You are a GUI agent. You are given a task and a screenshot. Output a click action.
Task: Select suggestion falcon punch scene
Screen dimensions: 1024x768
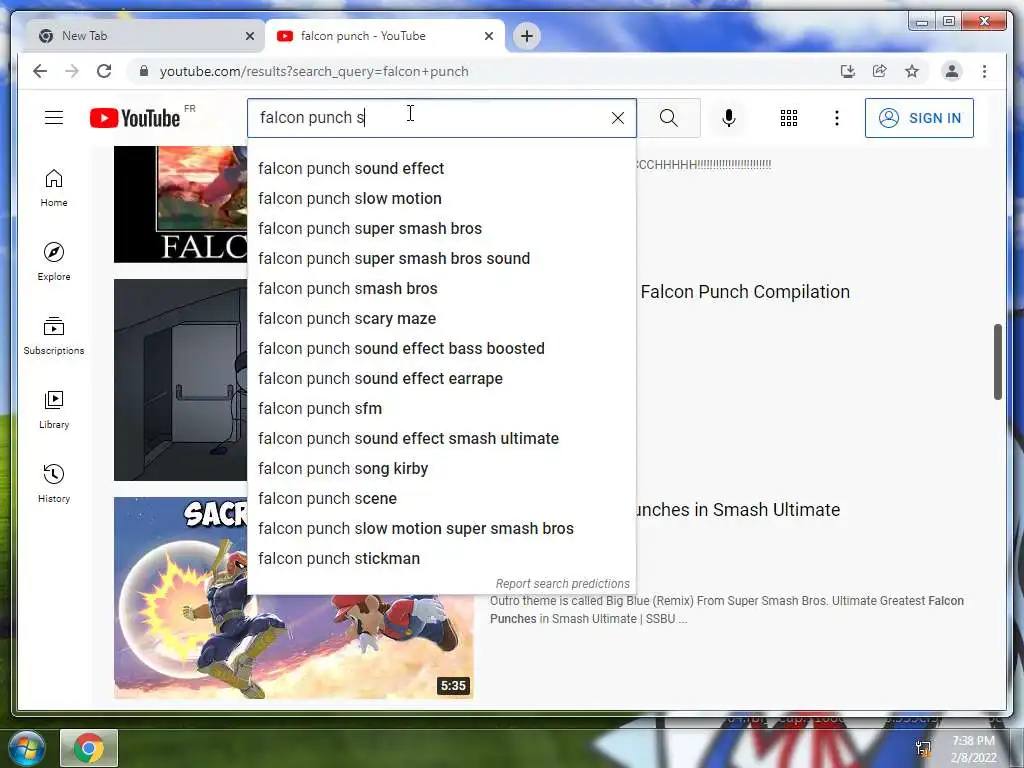tap(441, 499)
